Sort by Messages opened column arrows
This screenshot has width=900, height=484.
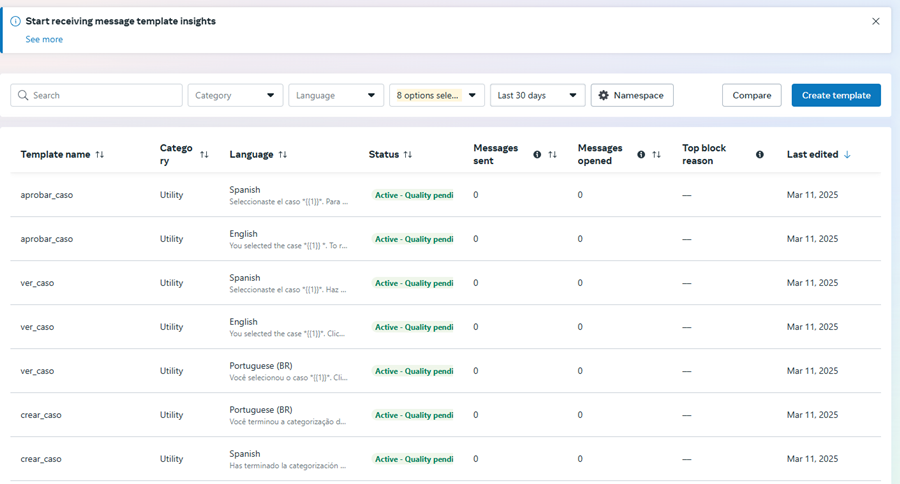(657, 155)
